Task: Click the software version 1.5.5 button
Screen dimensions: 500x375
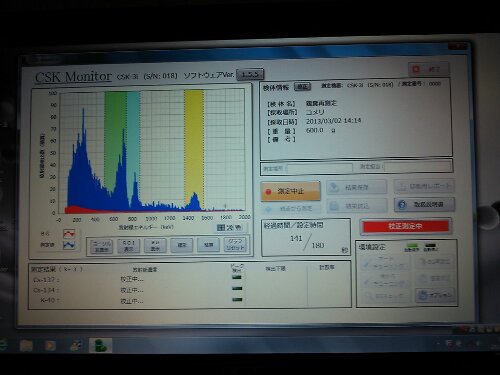Action: (250, 74)
